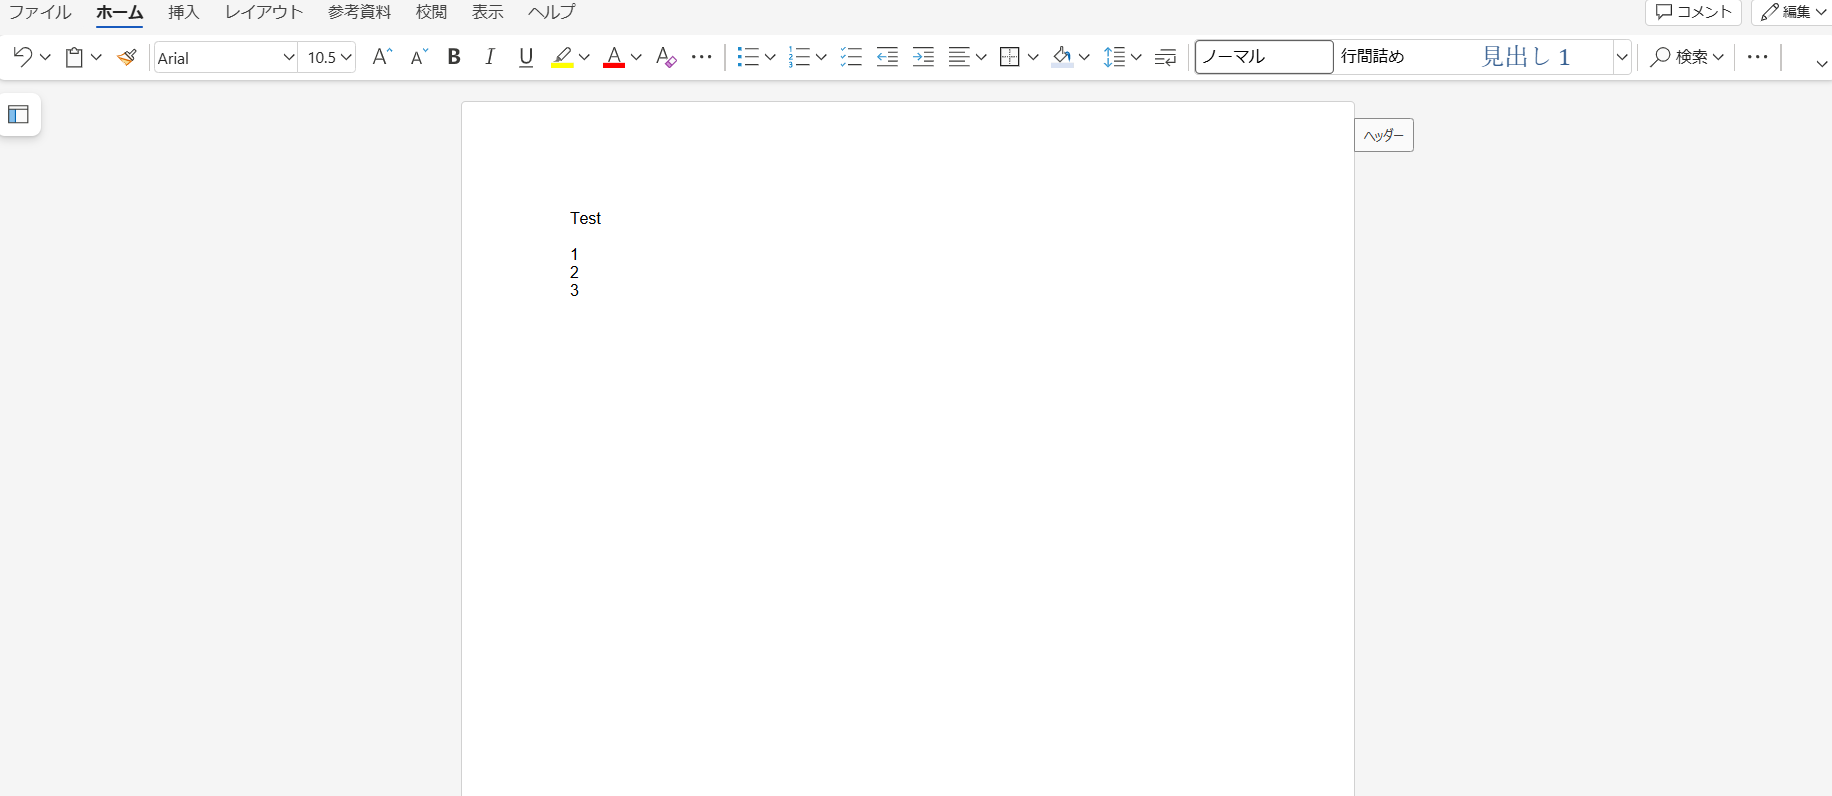Open more font options ellipsis
The image size is (1832, 796).
pyautogui.click(x=702, y=57)
